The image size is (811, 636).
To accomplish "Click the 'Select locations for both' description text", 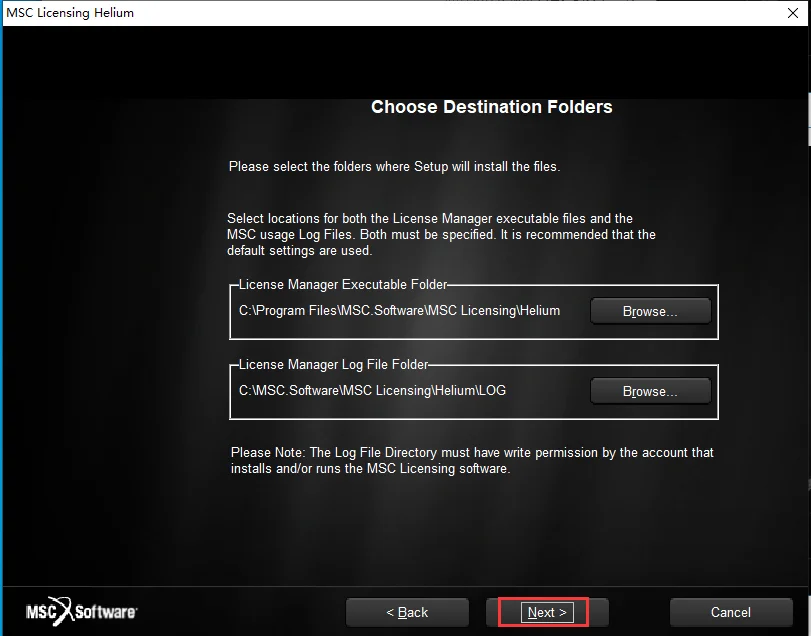I will 441,234.
